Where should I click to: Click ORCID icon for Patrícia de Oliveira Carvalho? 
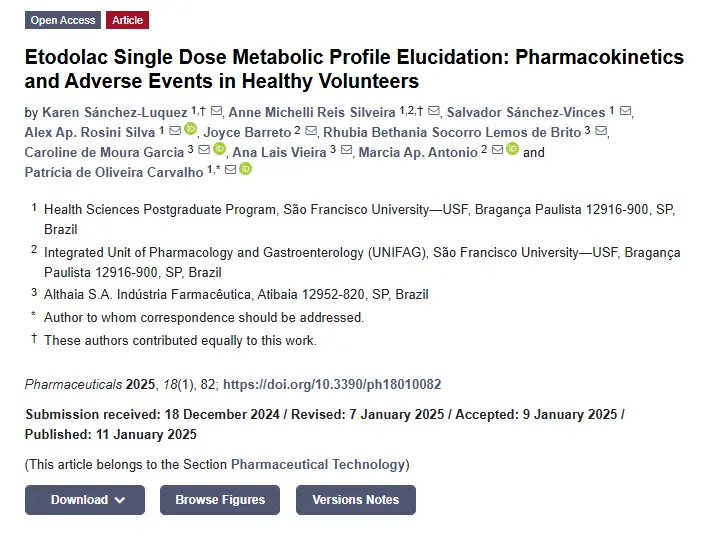pos(246,169)
